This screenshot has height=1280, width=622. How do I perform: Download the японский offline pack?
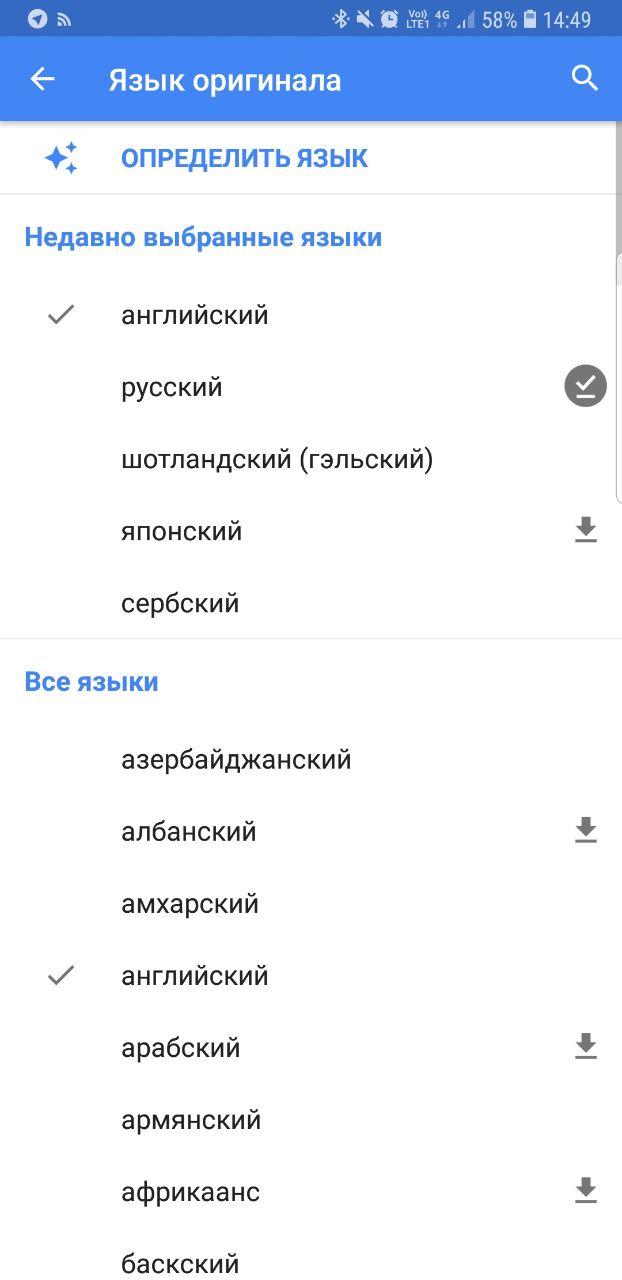pos(586,531)
